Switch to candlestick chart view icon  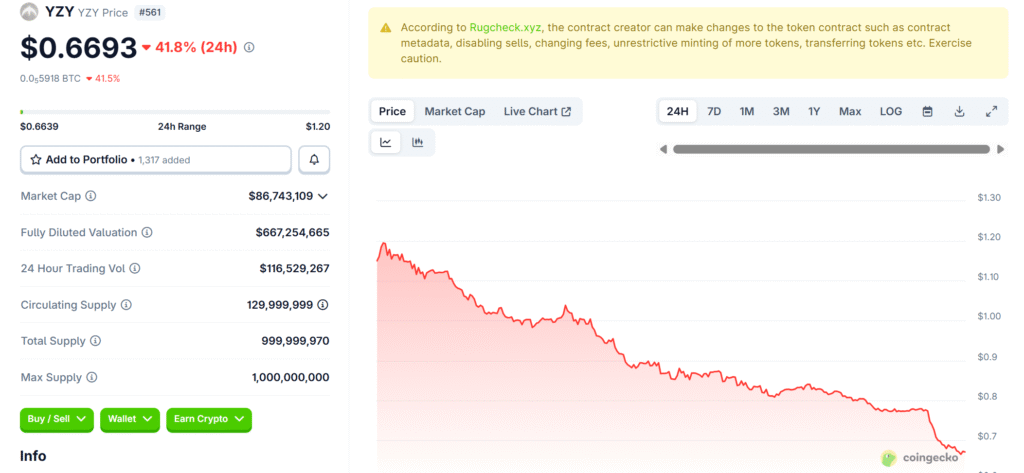click(x=417, y=143)
